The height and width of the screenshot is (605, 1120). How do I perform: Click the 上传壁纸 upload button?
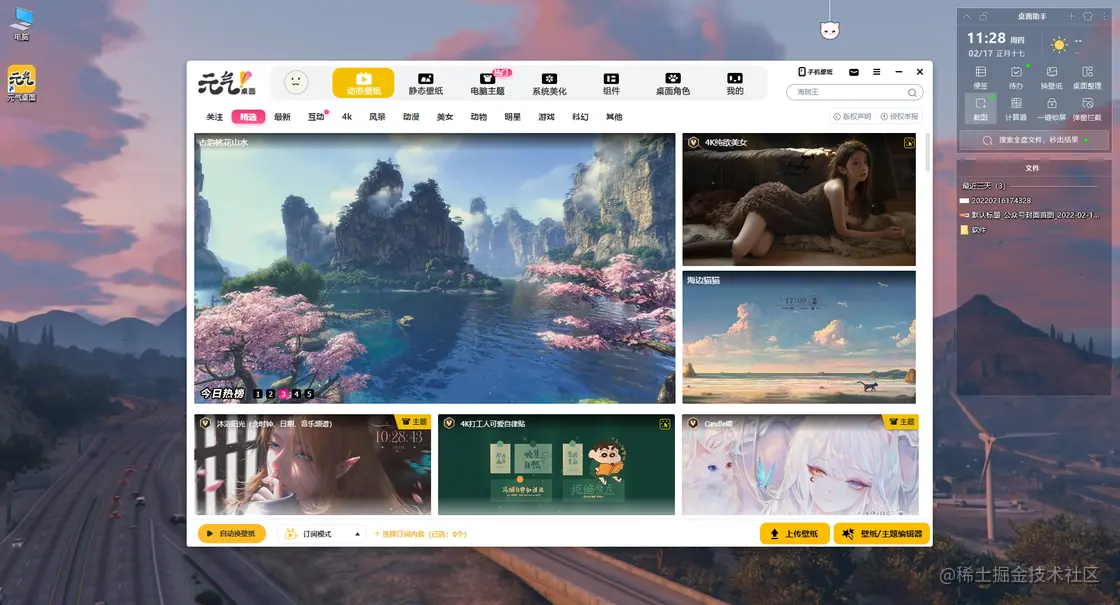tap(795, 533)
